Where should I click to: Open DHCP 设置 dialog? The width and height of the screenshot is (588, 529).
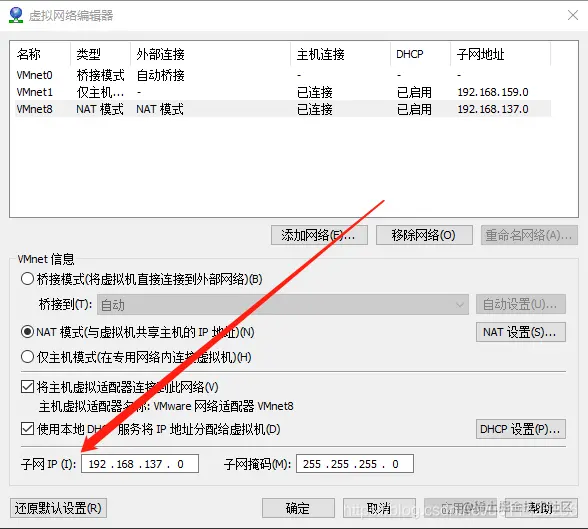click(x=521, y=429)
